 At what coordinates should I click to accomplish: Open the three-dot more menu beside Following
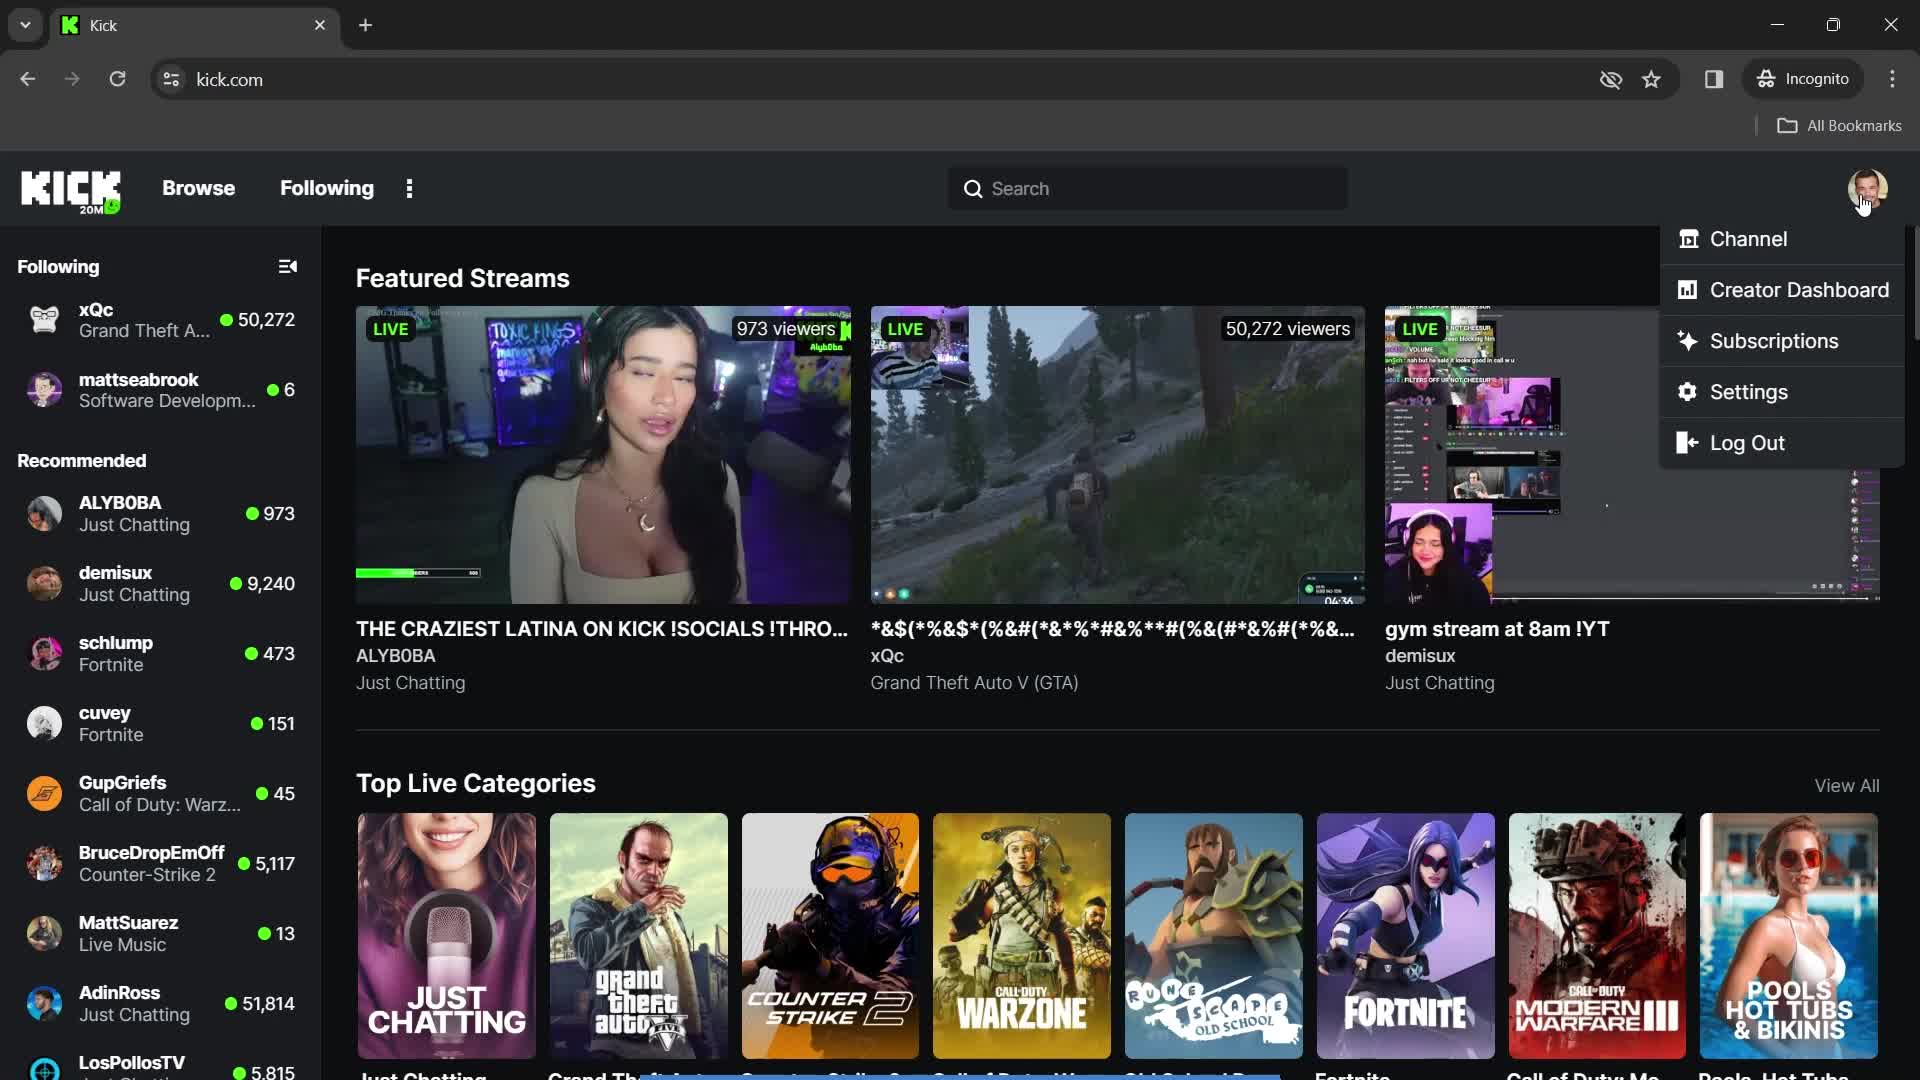pyautogui.click(x=409, y=189)
